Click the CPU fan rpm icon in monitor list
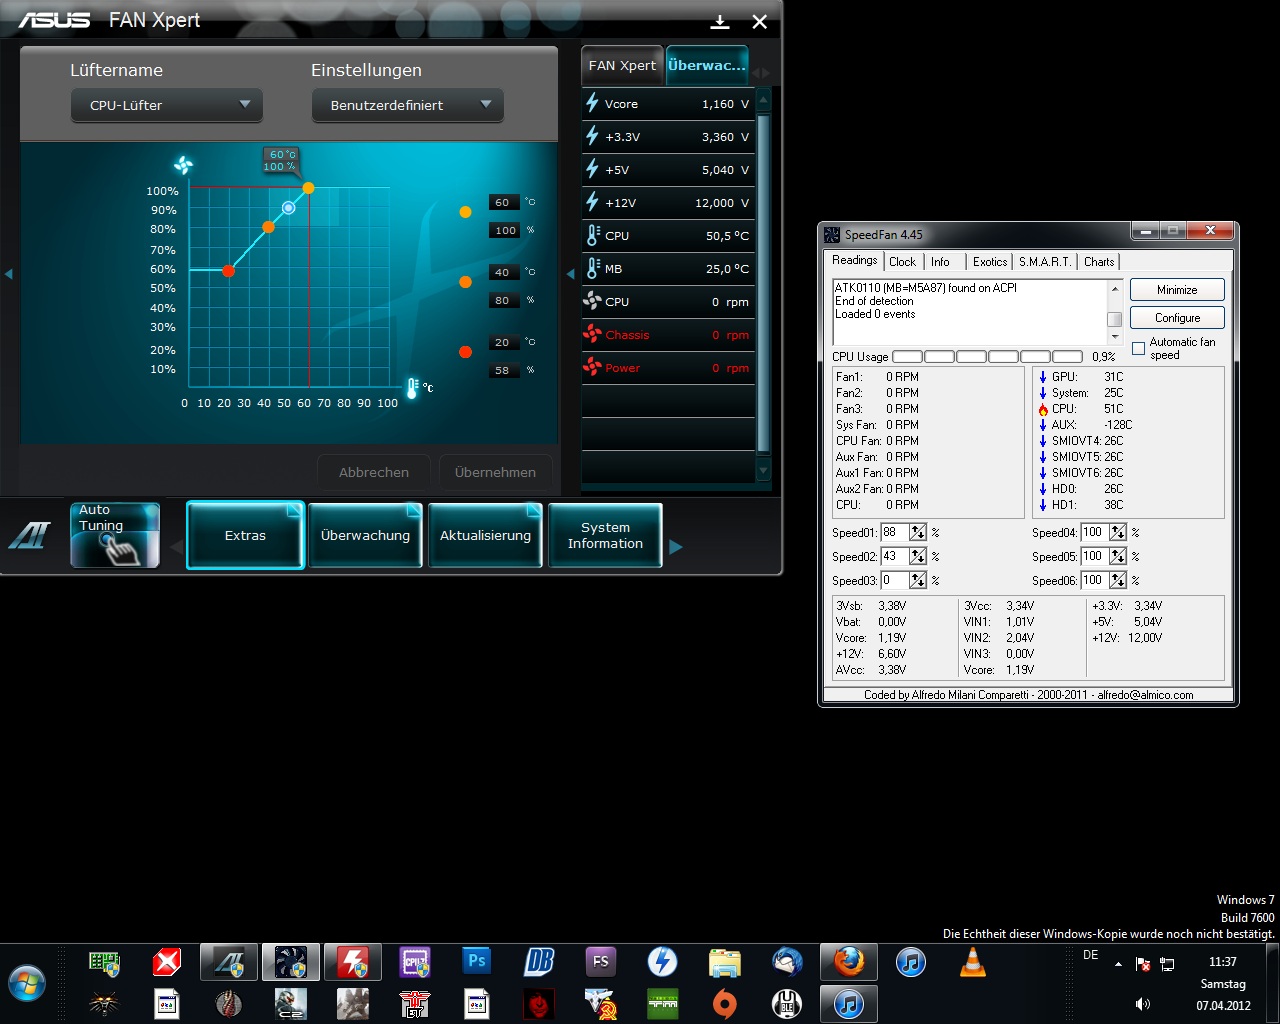This screenshot has width=1280, height=1024. [592, 301]
